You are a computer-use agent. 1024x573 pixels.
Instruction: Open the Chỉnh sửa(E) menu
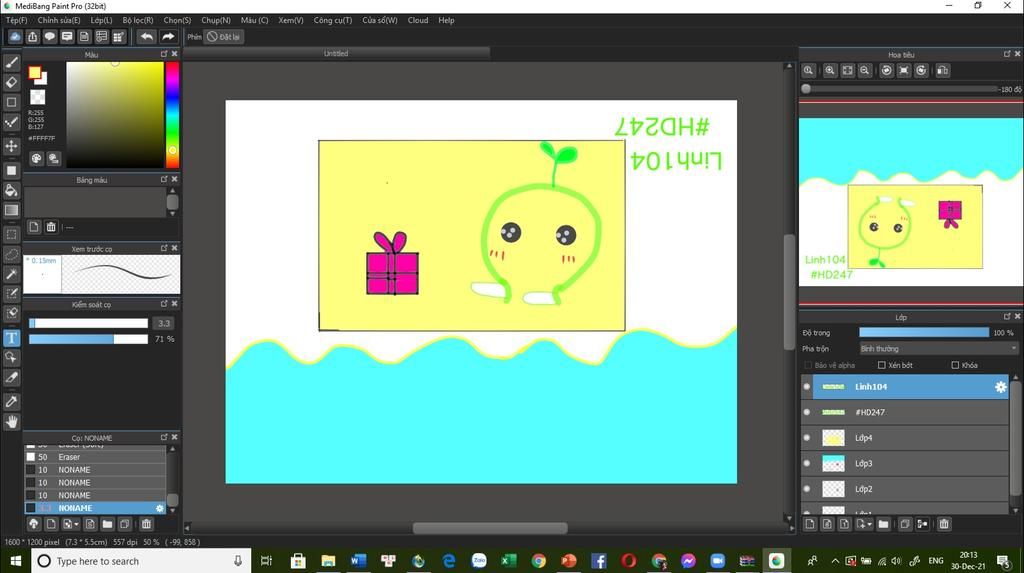click(59, 20)
